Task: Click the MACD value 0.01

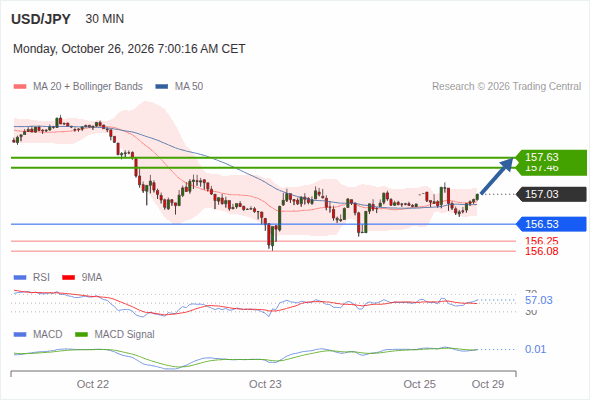Action: (x=535, y=349)
